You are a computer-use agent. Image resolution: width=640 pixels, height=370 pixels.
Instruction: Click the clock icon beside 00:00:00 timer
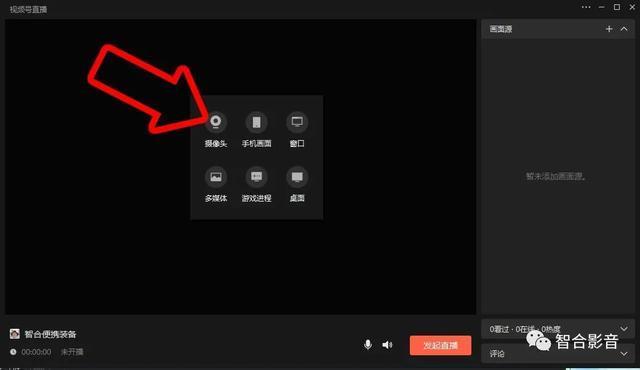13,352
